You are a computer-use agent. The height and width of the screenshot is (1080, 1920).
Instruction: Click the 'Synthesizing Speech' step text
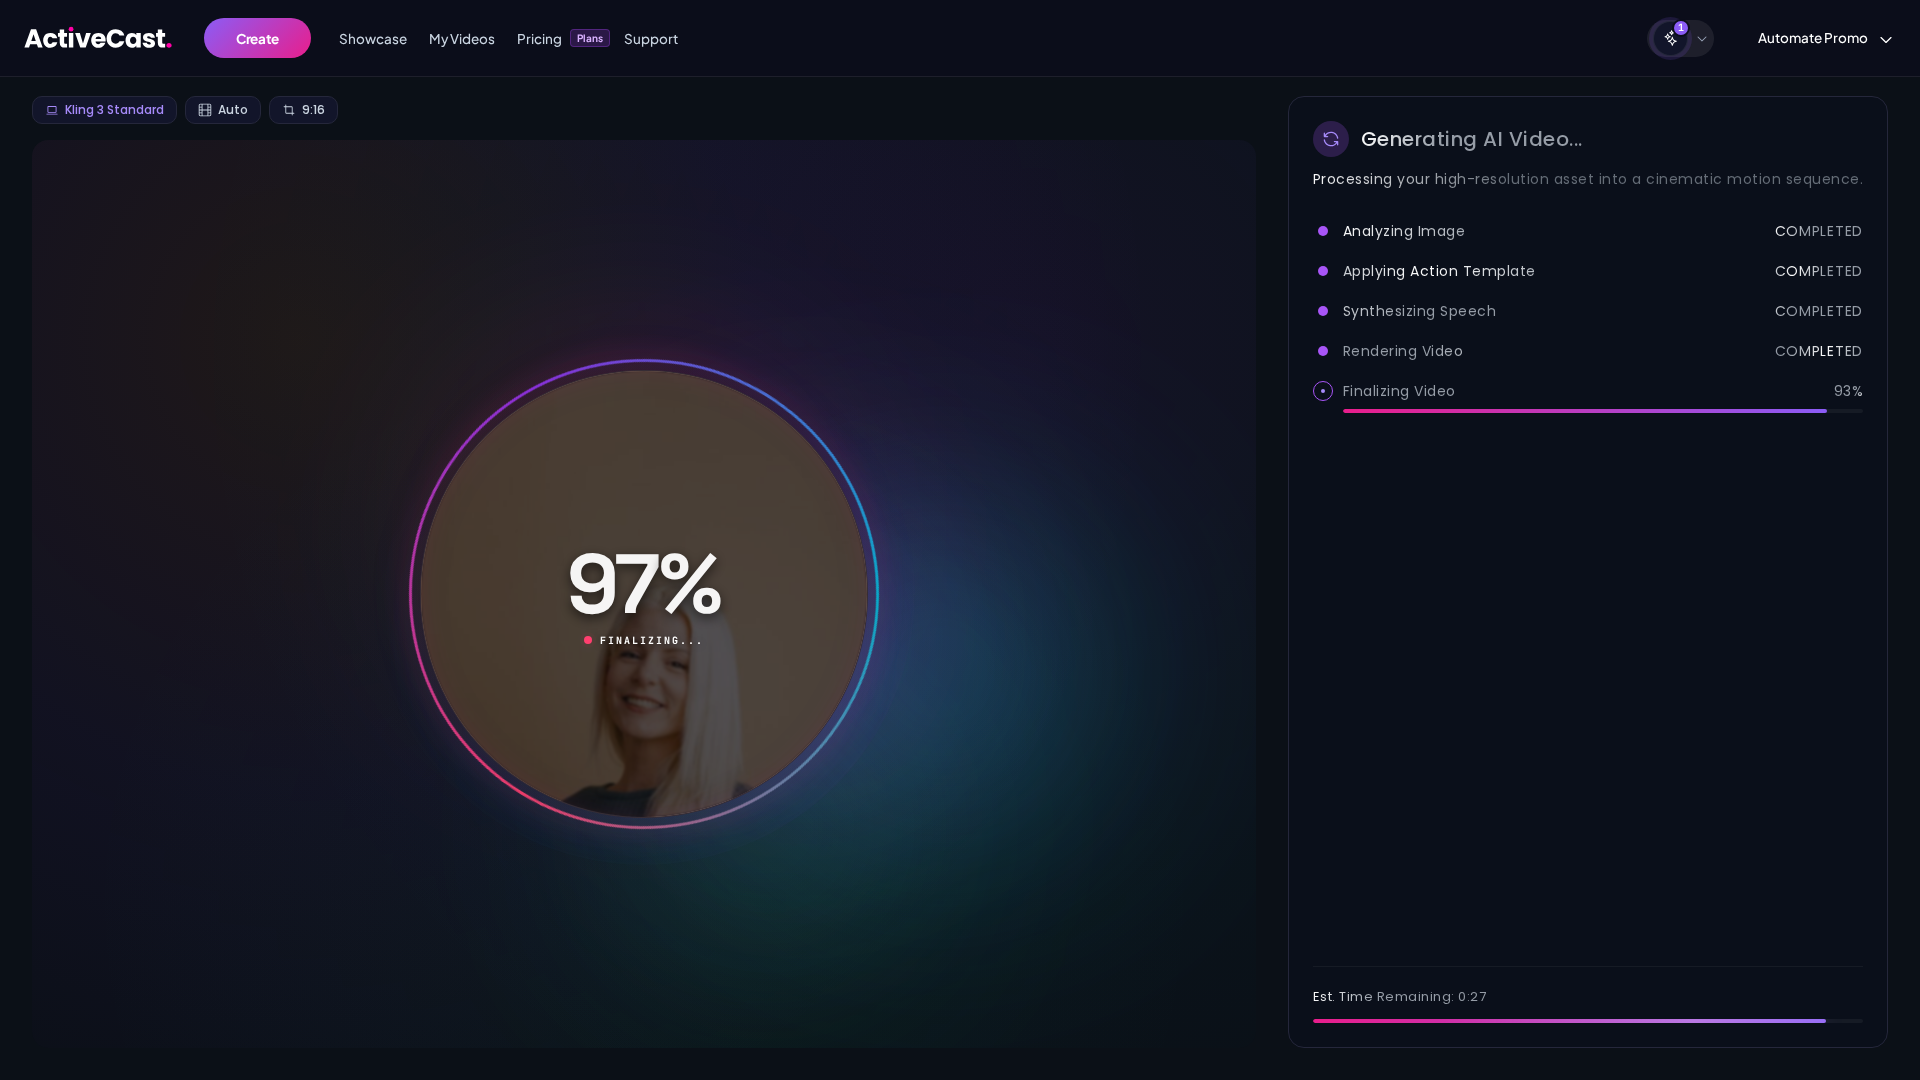click(x=1420, y=311)
